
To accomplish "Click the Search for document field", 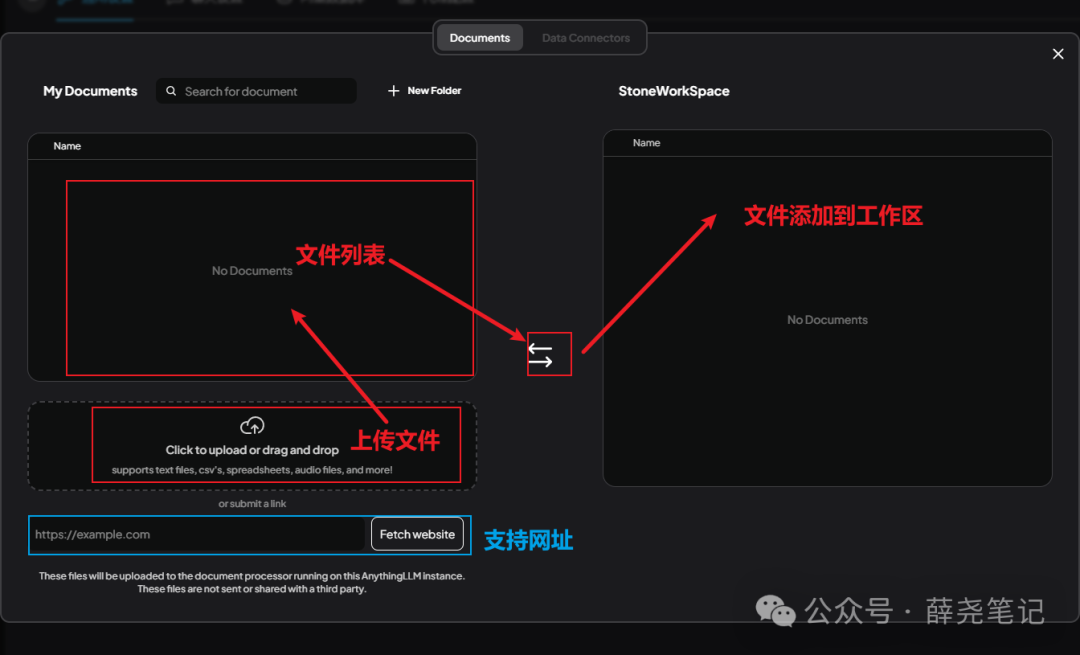I will tap(256, 91).
